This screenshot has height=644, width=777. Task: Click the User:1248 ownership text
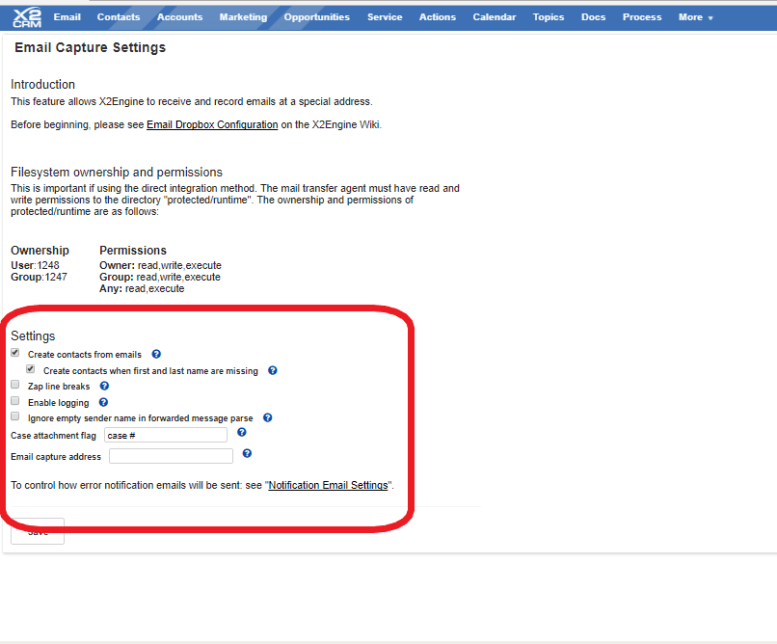(35, 266)
